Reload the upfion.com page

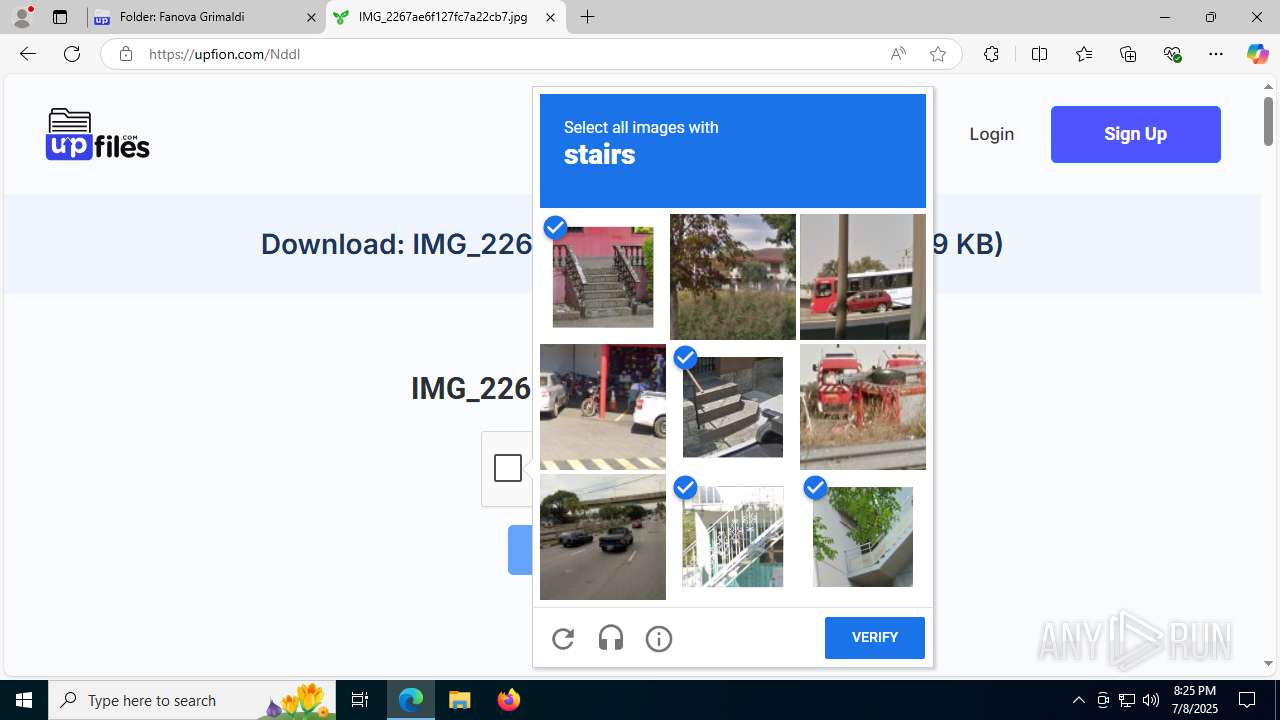[x=72, y=54]
